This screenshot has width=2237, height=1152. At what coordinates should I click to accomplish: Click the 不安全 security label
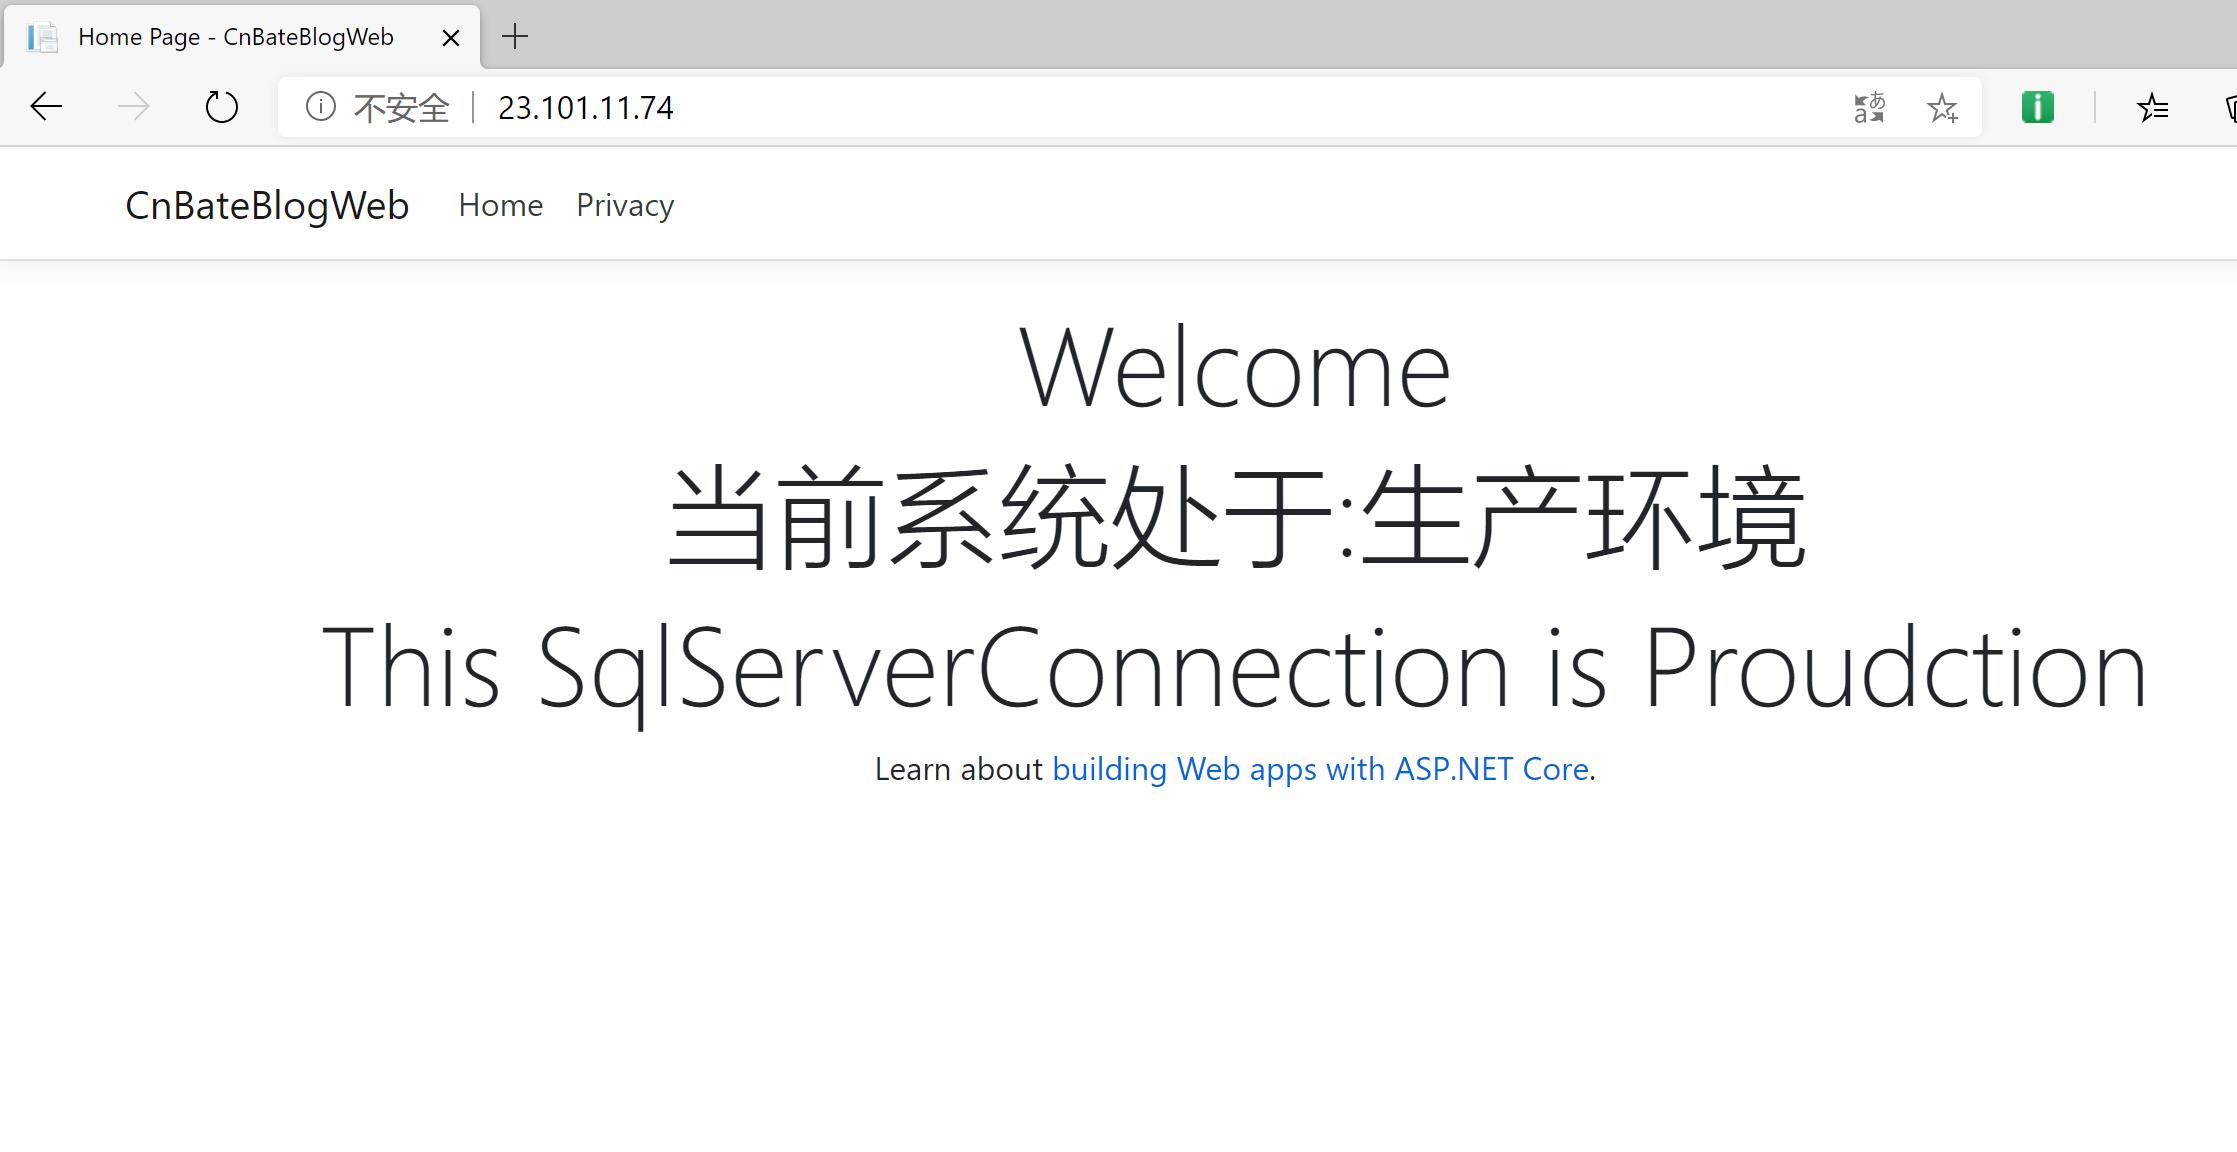point(399,106)
